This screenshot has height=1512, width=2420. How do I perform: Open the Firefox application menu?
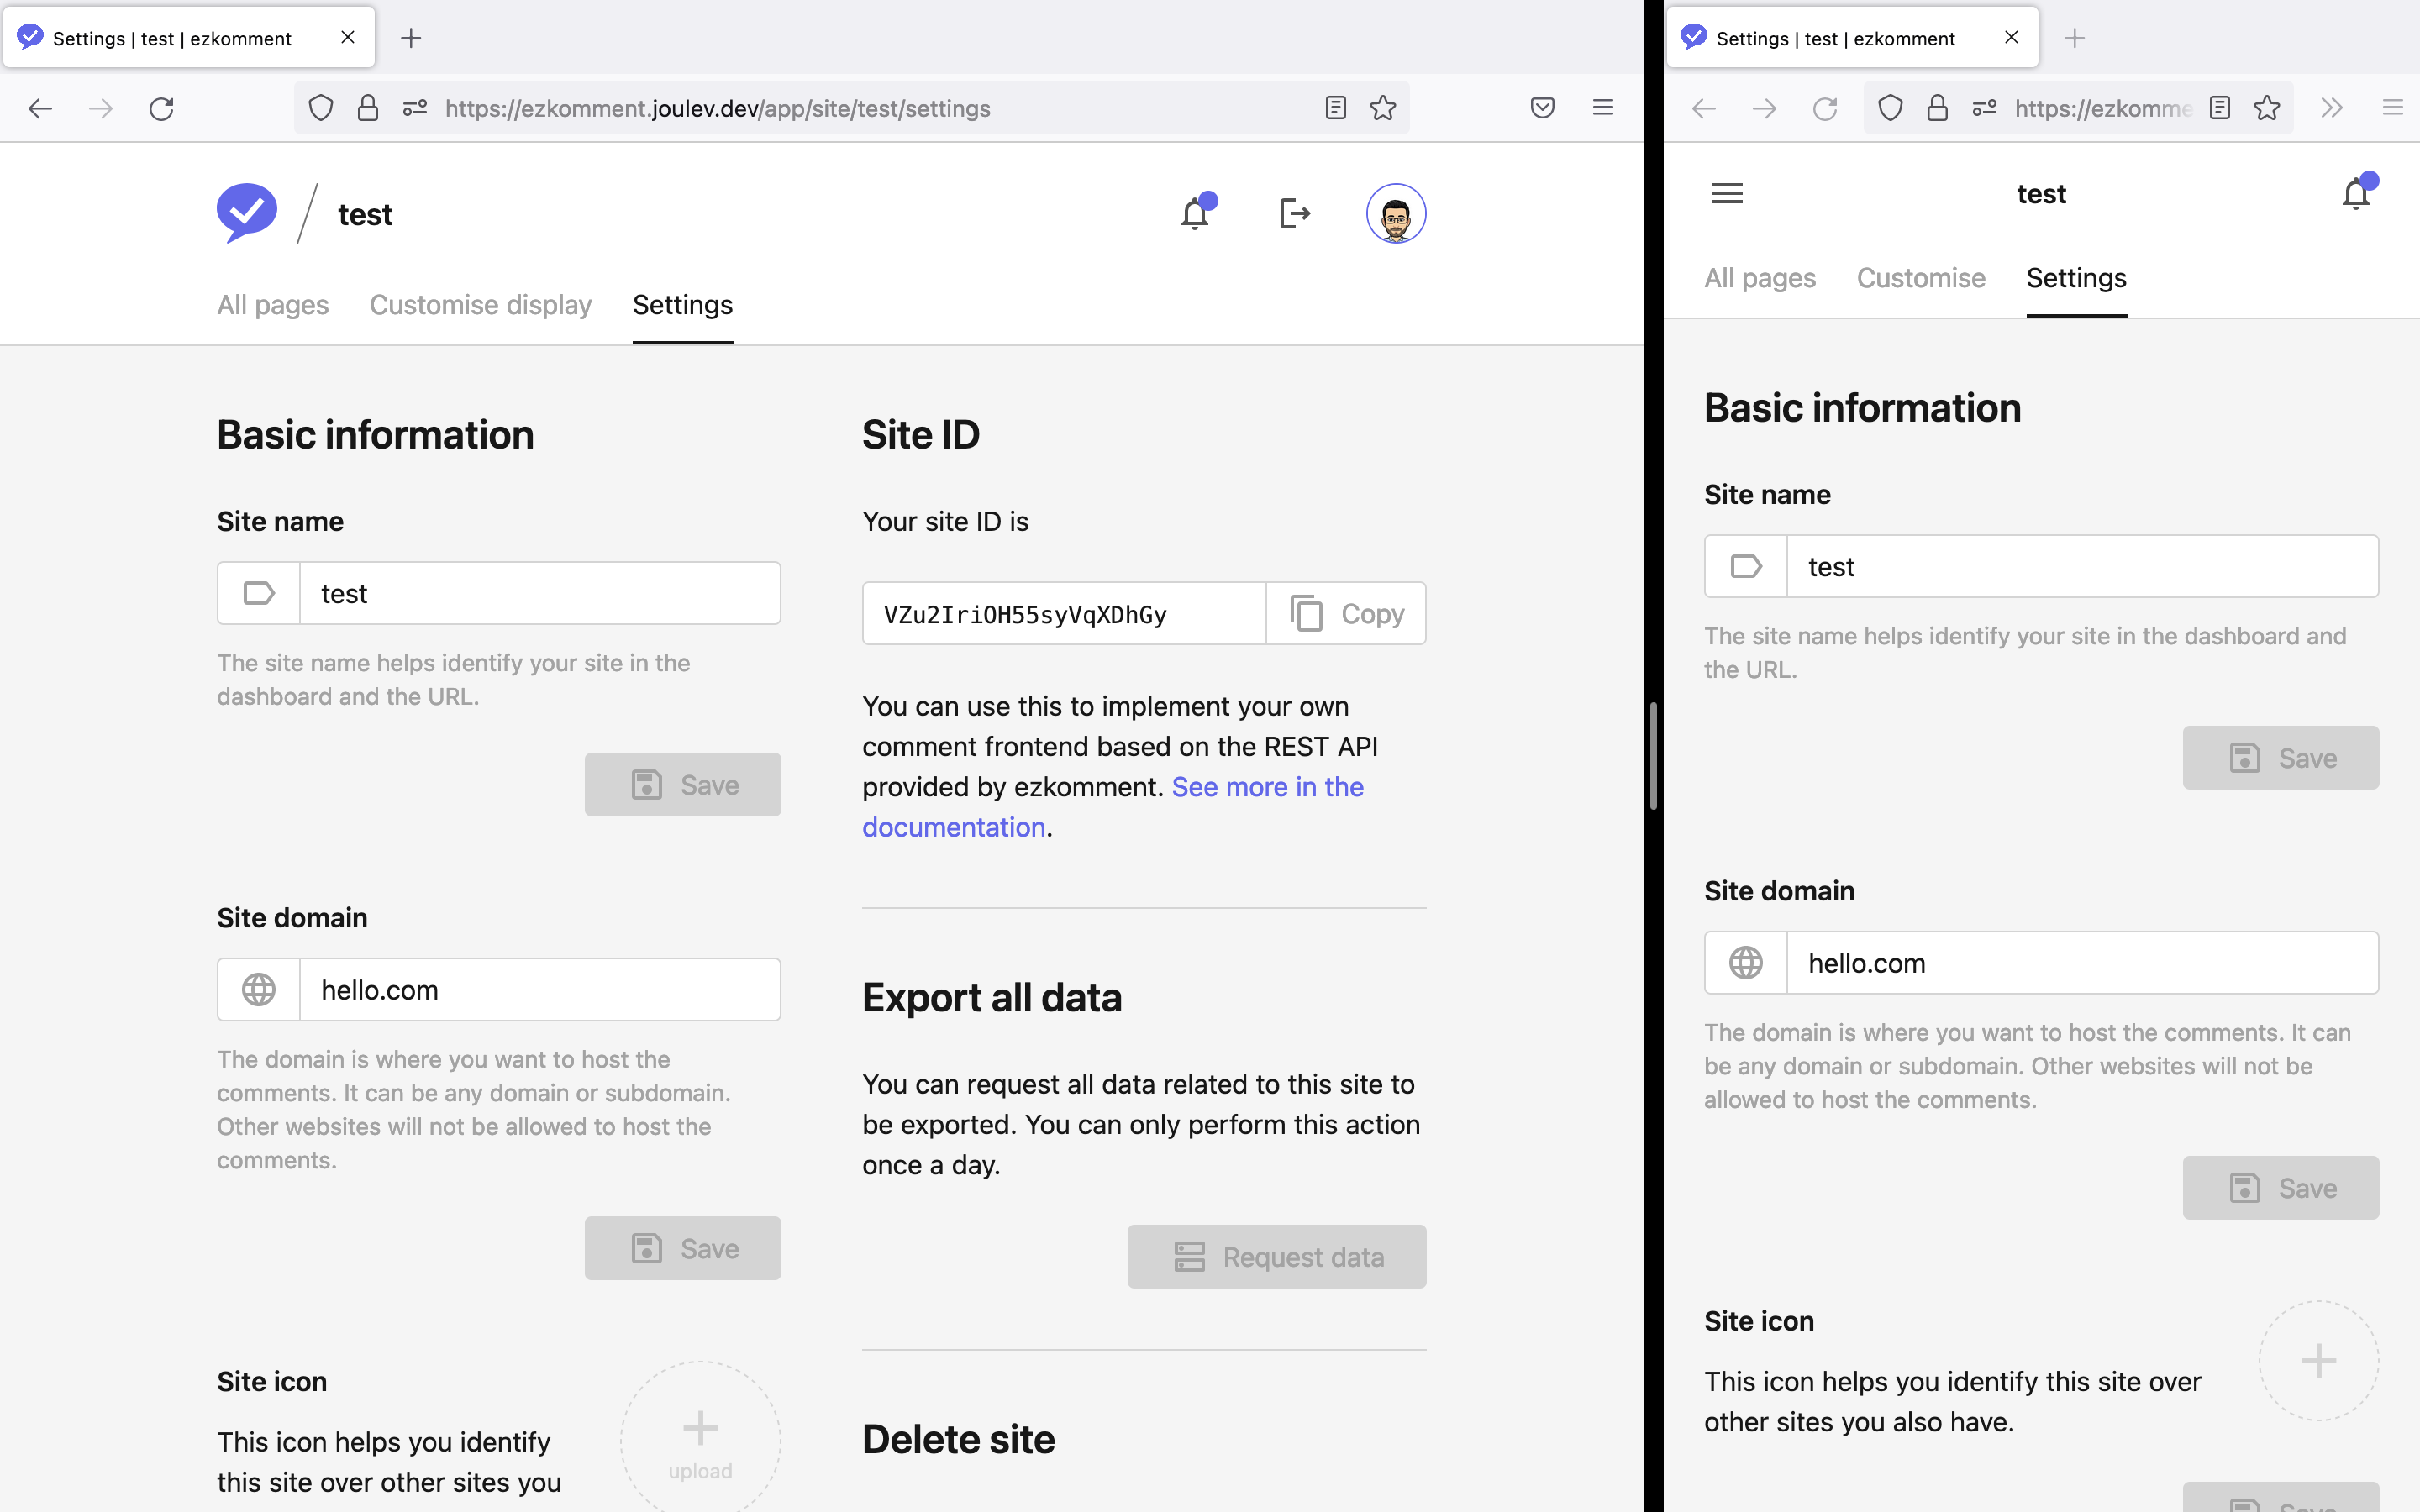[1604, 108]
